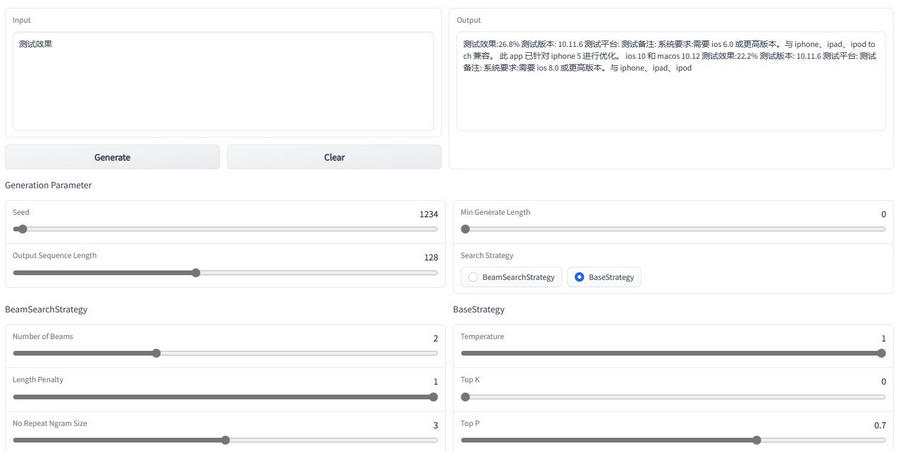Click the Temperature slider track
The image size is (900, 451).
(x=673, y=353)
